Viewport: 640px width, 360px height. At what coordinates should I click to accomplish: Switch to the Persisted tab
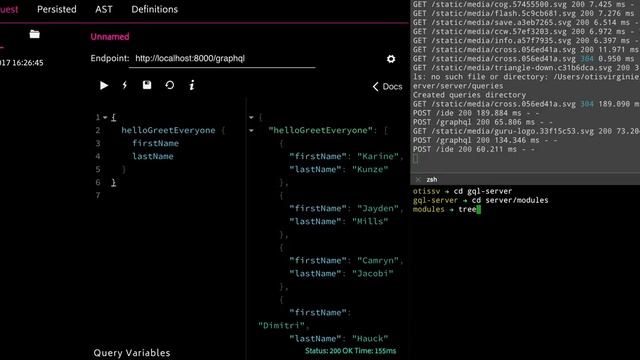tap(57, 9)
